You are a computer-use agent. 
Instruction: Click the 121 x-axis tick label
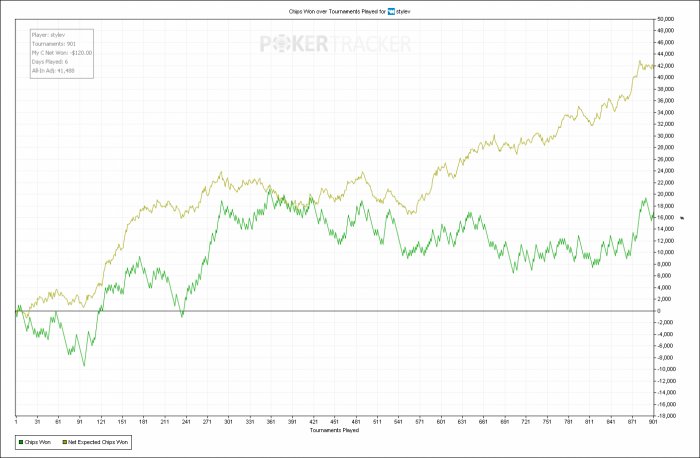point(101,421)
